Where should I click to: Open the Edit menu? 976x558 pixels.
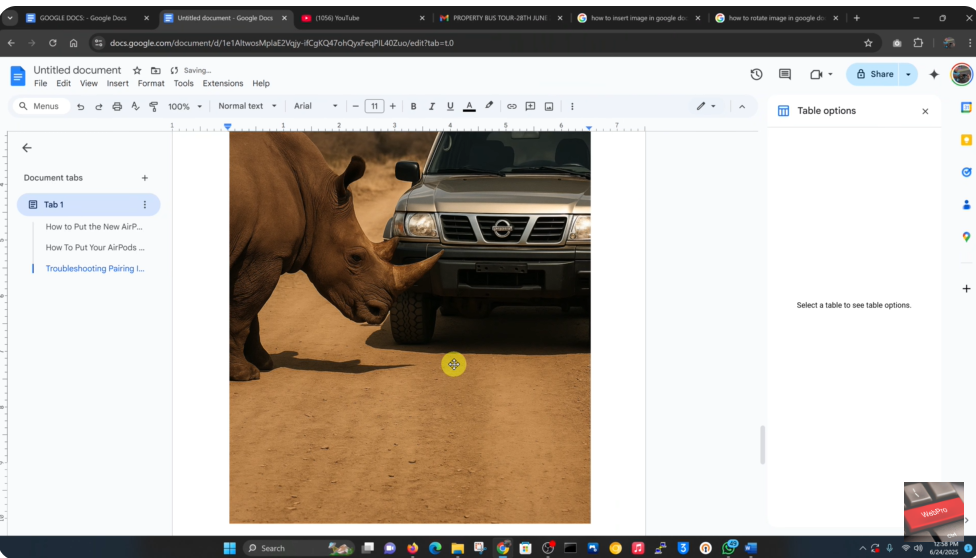[63, 83]
